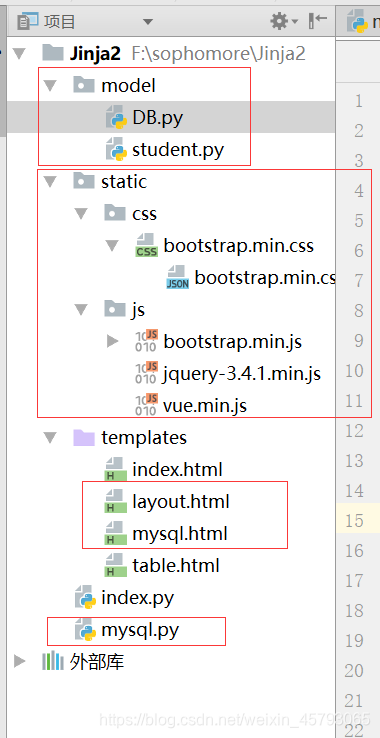The height and width of the screenshot is (738, 380).
Task: Click the DB.py Python file icon
Action: tap(117, 118)
